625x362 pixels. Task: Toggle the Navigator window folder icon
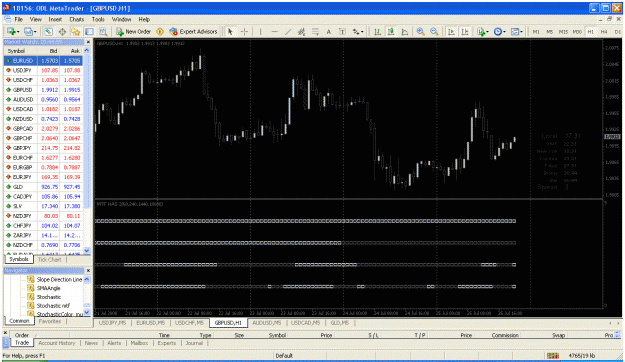tap(75, 31)
